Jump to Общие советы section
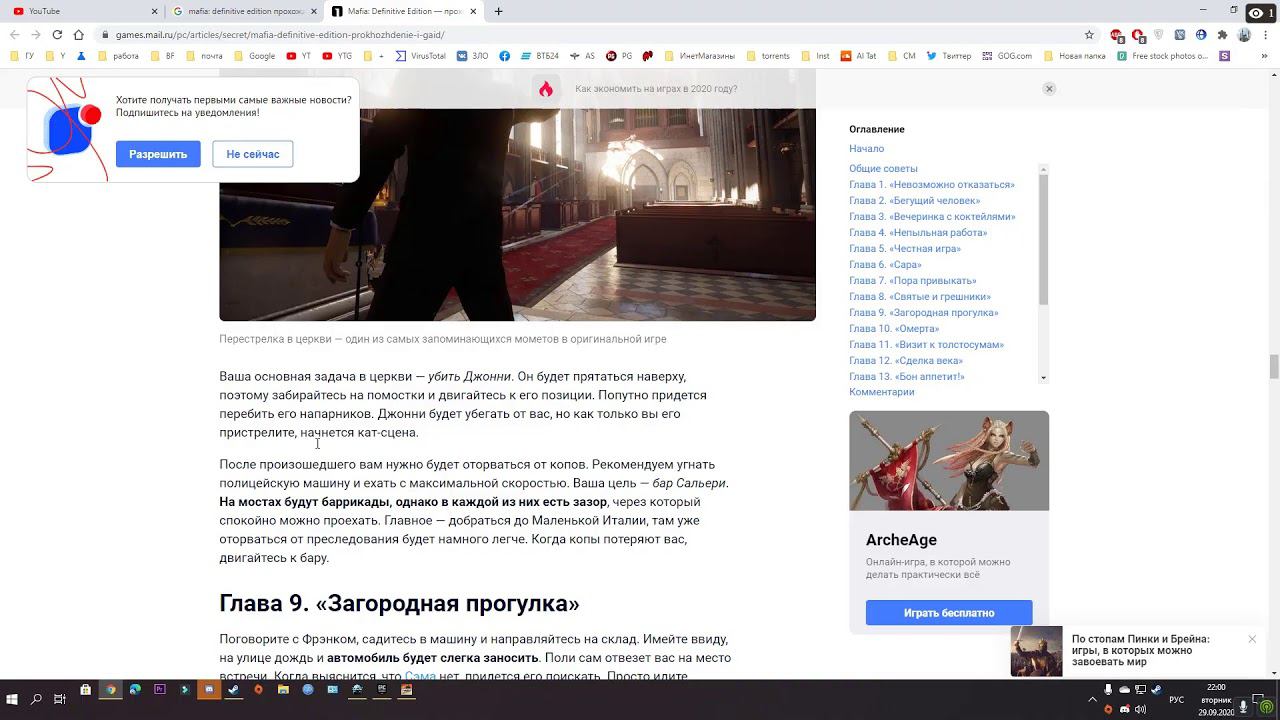 click(883, 169)
